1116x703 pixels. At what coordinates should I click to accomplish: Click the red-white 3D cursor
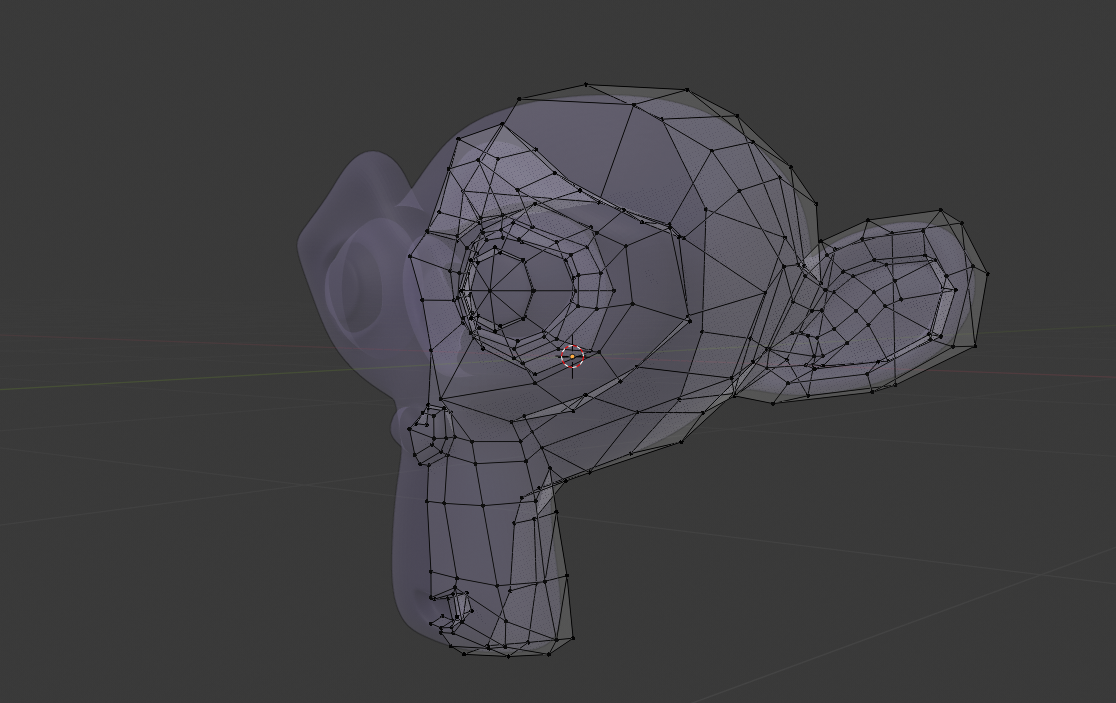[572, 356]
